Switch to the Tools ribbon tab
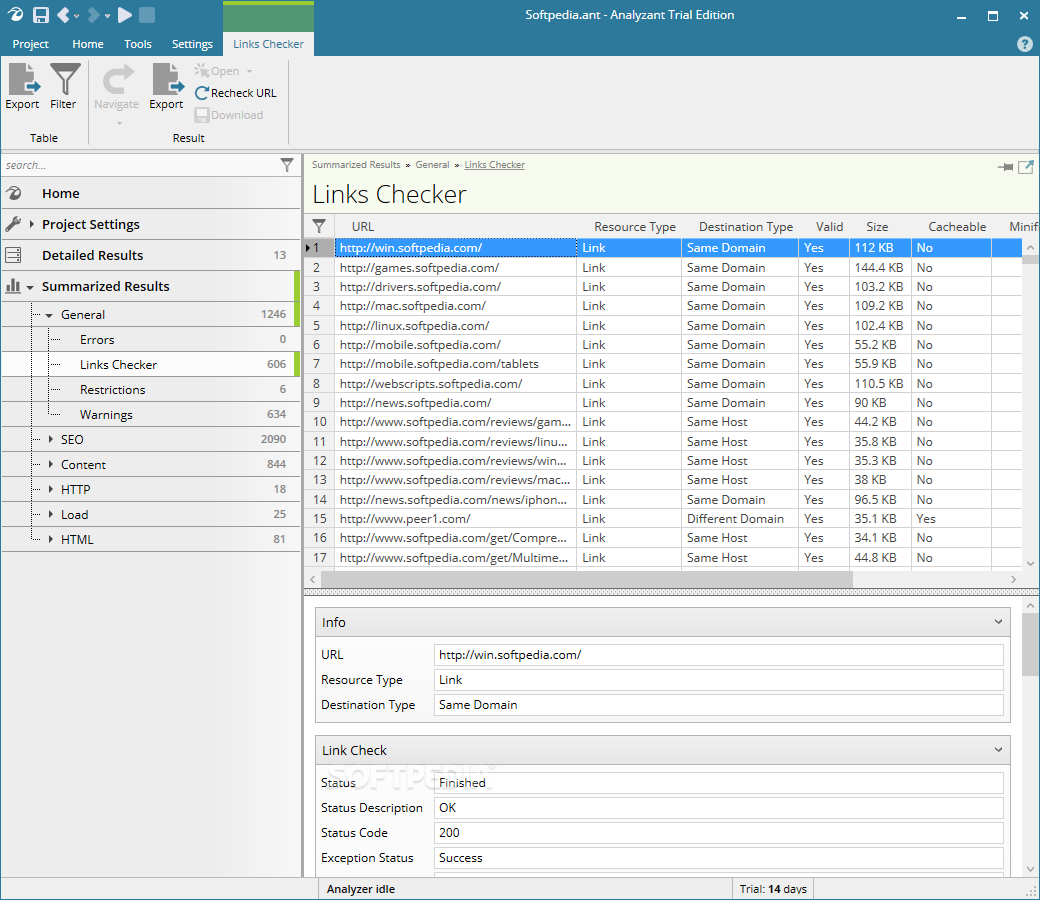Screen dimensions: 1040x900 (138, 44)
